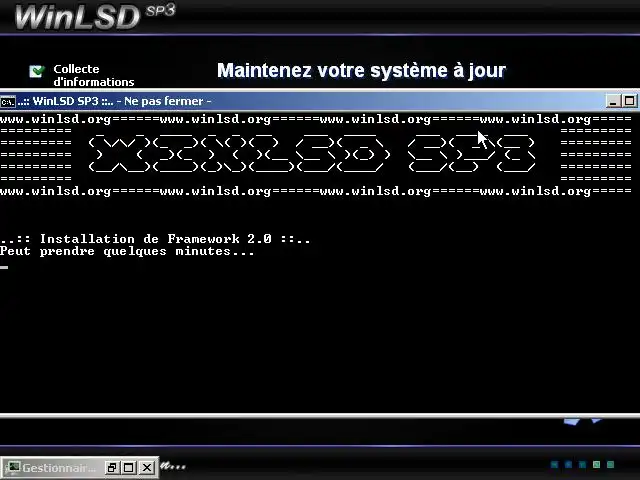The image size is (640, 480).
Task: Click the WinLSD SP3 logo at top
Action: click(95, 16)
